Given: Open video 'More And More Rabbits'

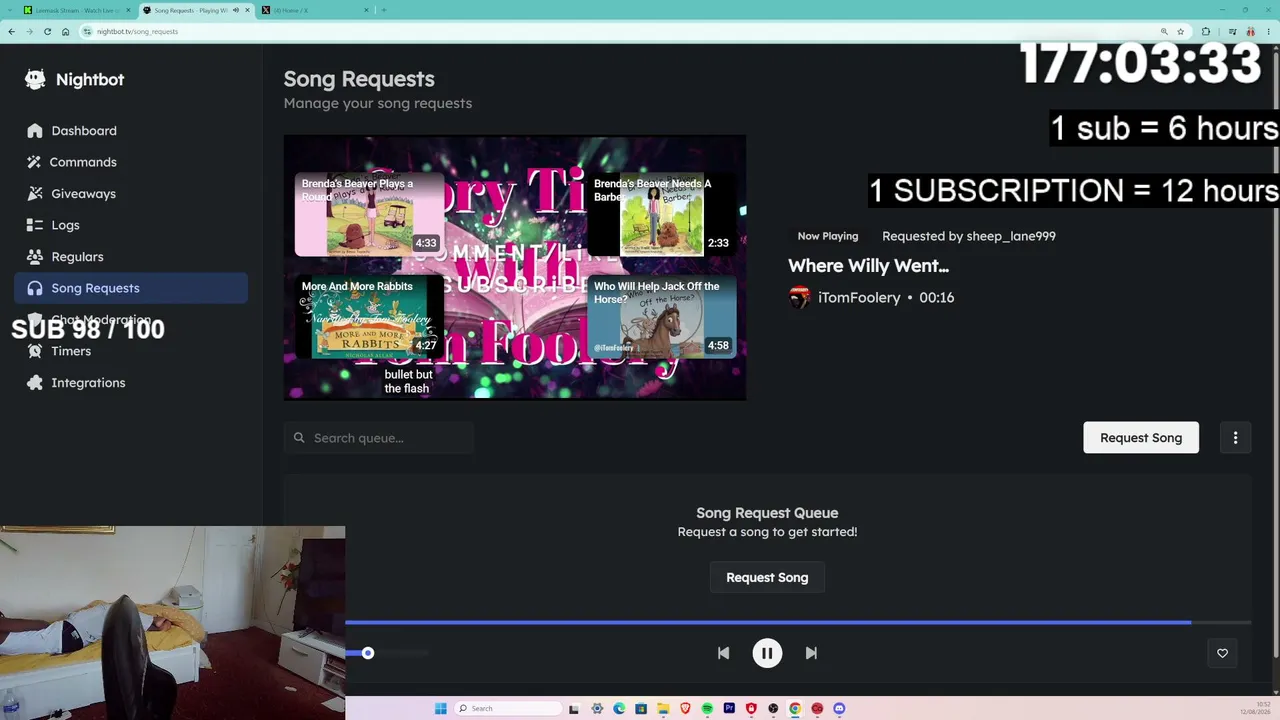Looking at the screenshot, I should [x=369, y=316].
